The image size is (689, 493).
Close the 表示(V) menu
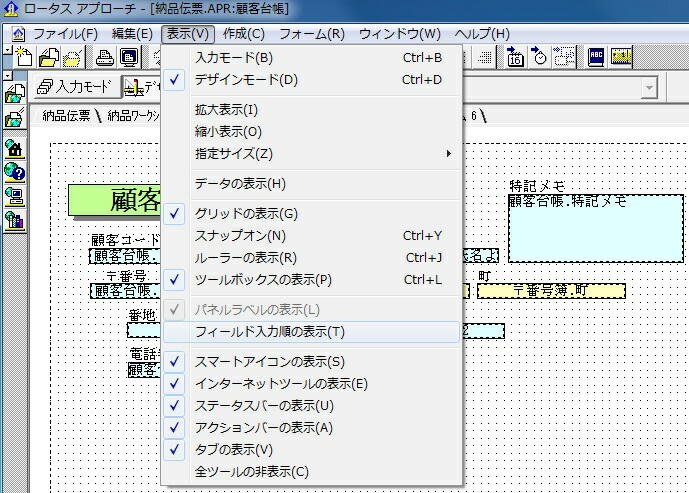188,34
